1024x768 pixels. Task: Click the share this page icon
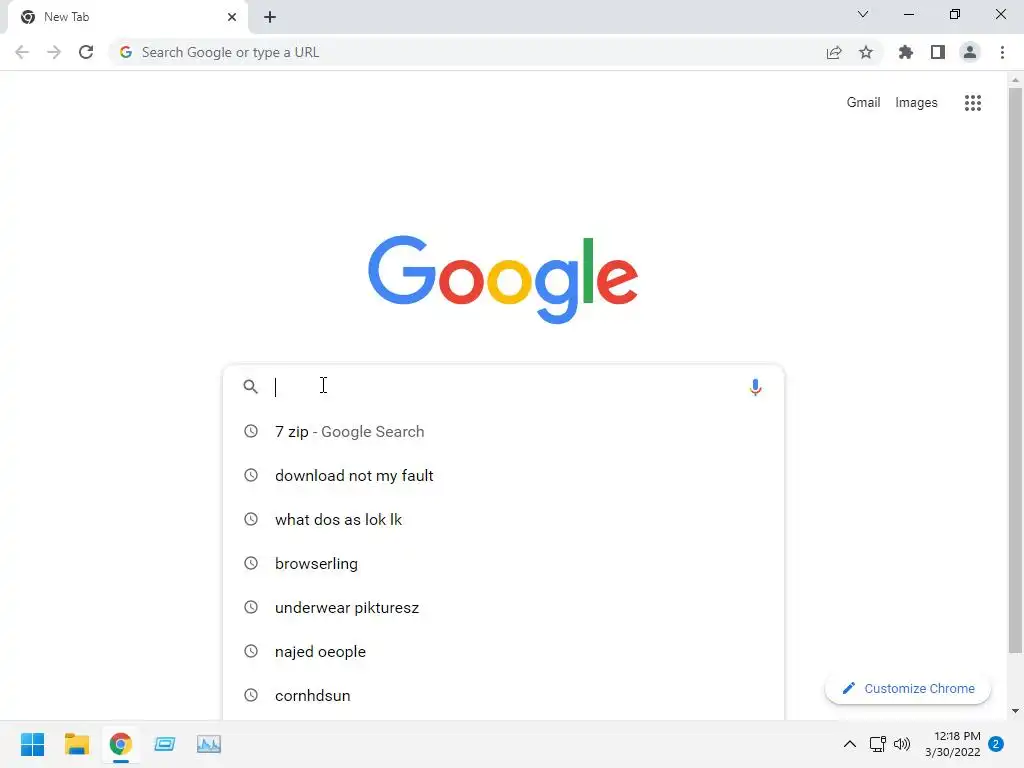tap(834, 52)
